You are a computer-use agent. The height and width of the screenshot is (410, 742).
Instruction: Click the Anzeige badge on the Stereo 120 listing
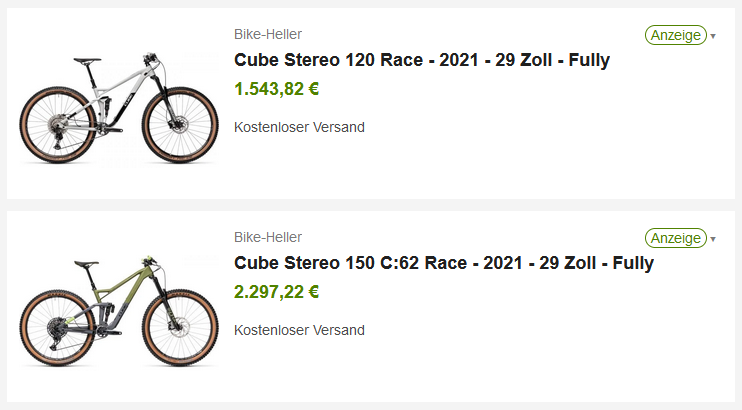click(676, 35)
